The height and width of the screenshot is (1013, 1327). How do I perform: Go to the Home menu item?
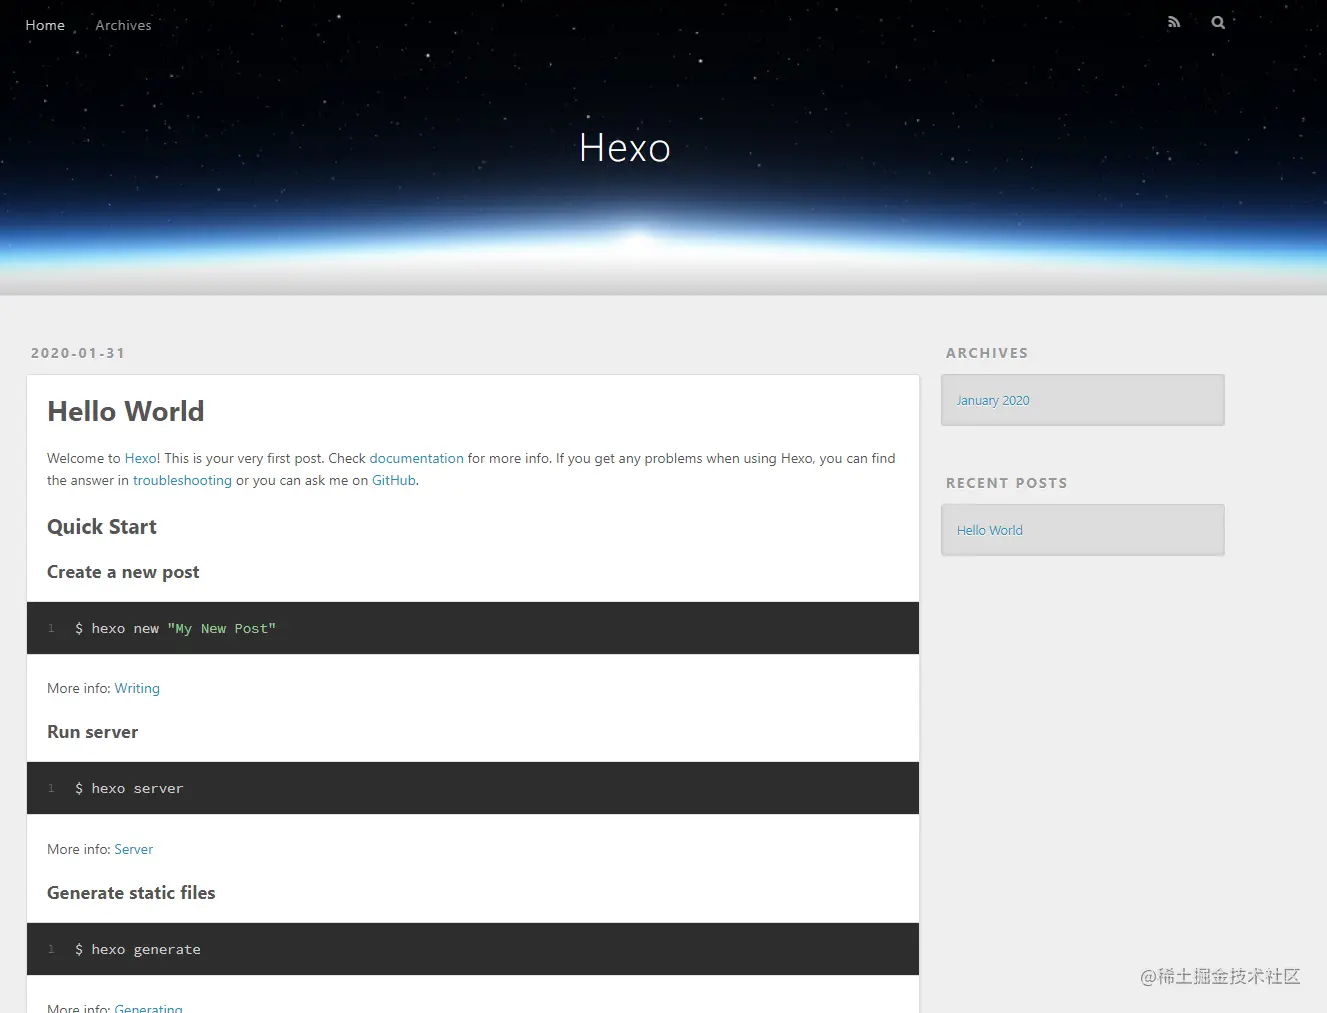point(45,25)
